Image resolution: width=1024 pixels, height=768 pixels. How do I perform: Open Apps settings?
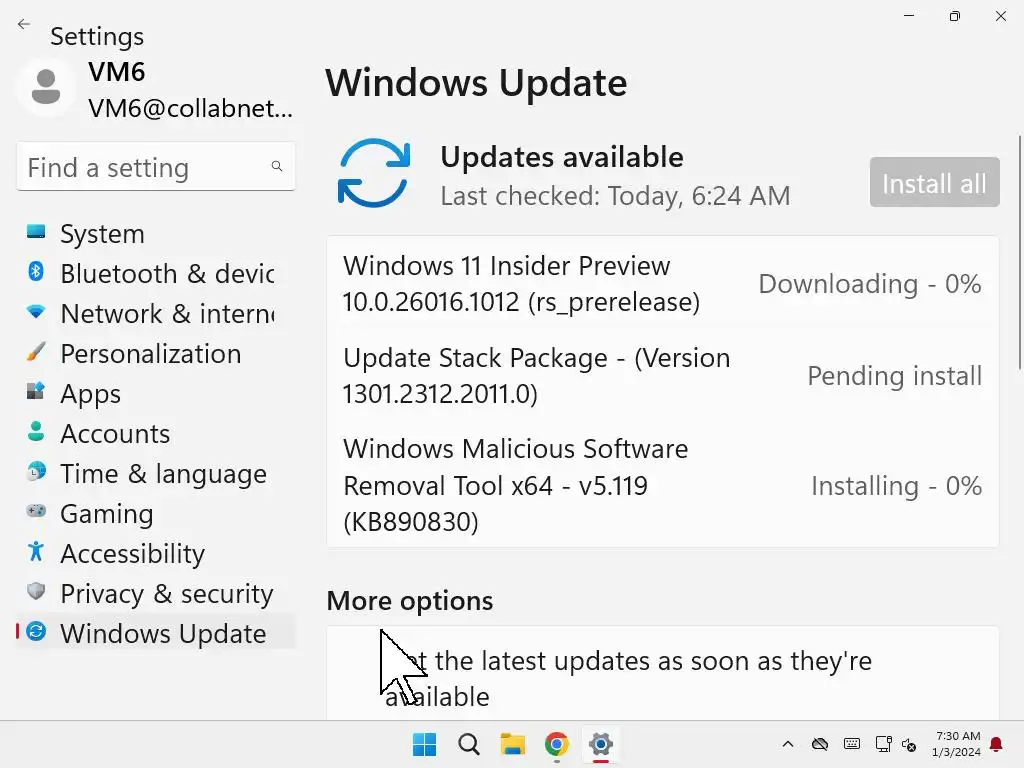coord(155,394)
